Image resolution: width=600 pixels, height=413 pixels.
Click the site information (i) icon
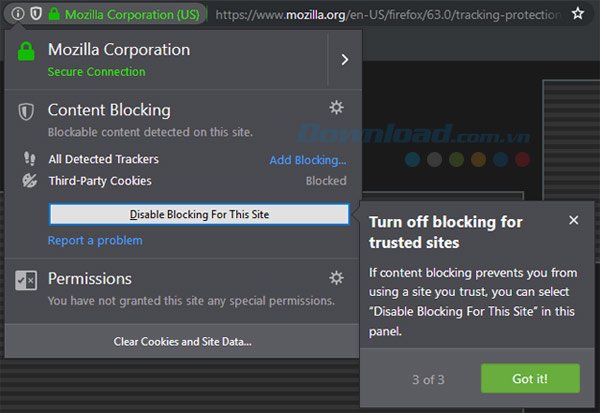pyautogui.click(x=18, y=14)
